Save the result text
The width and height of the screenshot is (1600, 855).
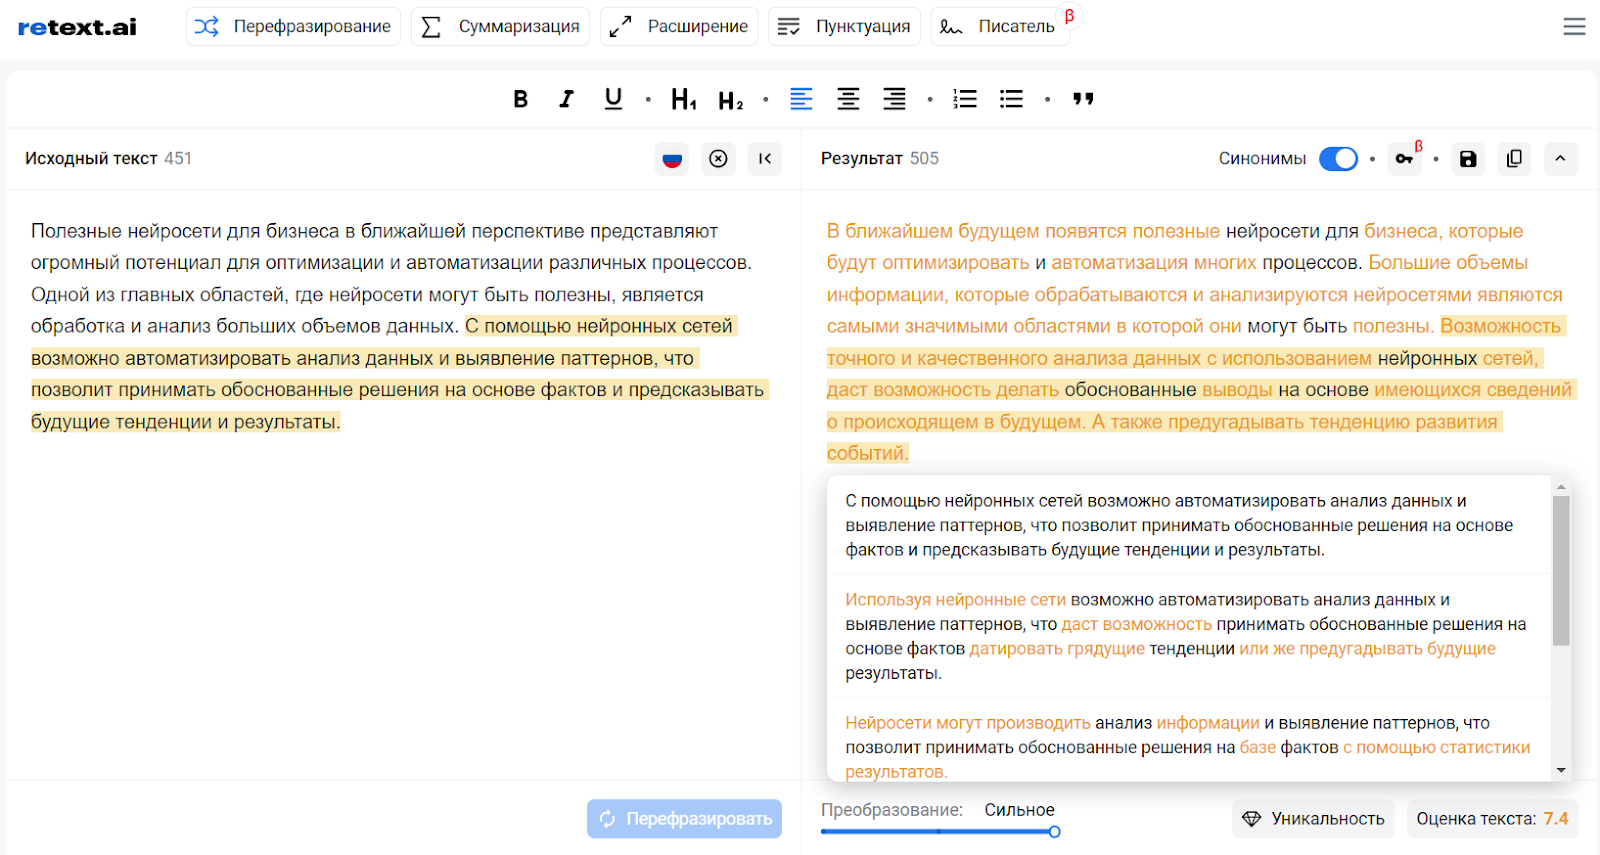click(1468, 158)
